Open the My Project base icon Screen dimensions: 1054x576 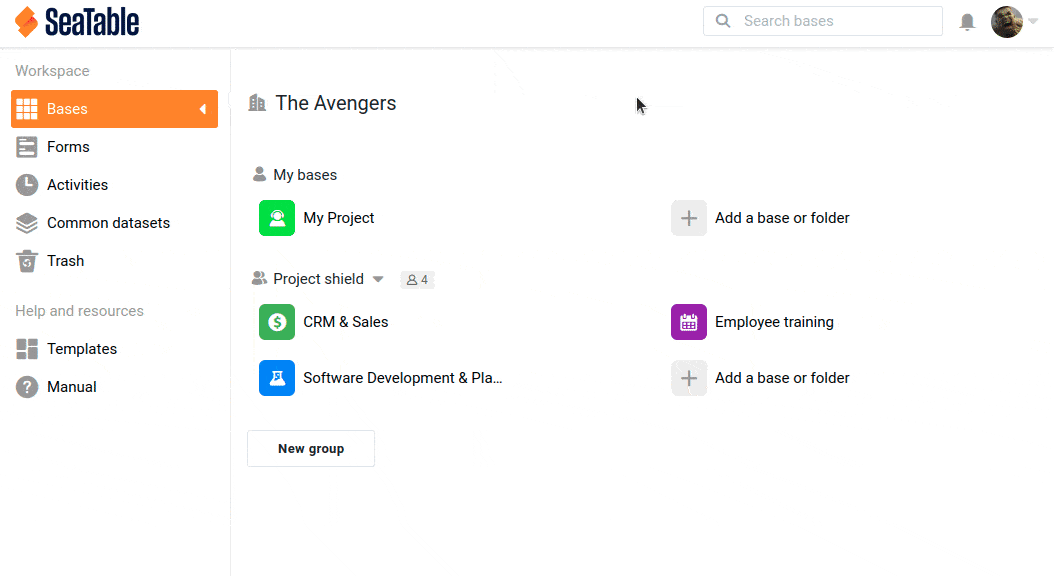tap(277, 218)
